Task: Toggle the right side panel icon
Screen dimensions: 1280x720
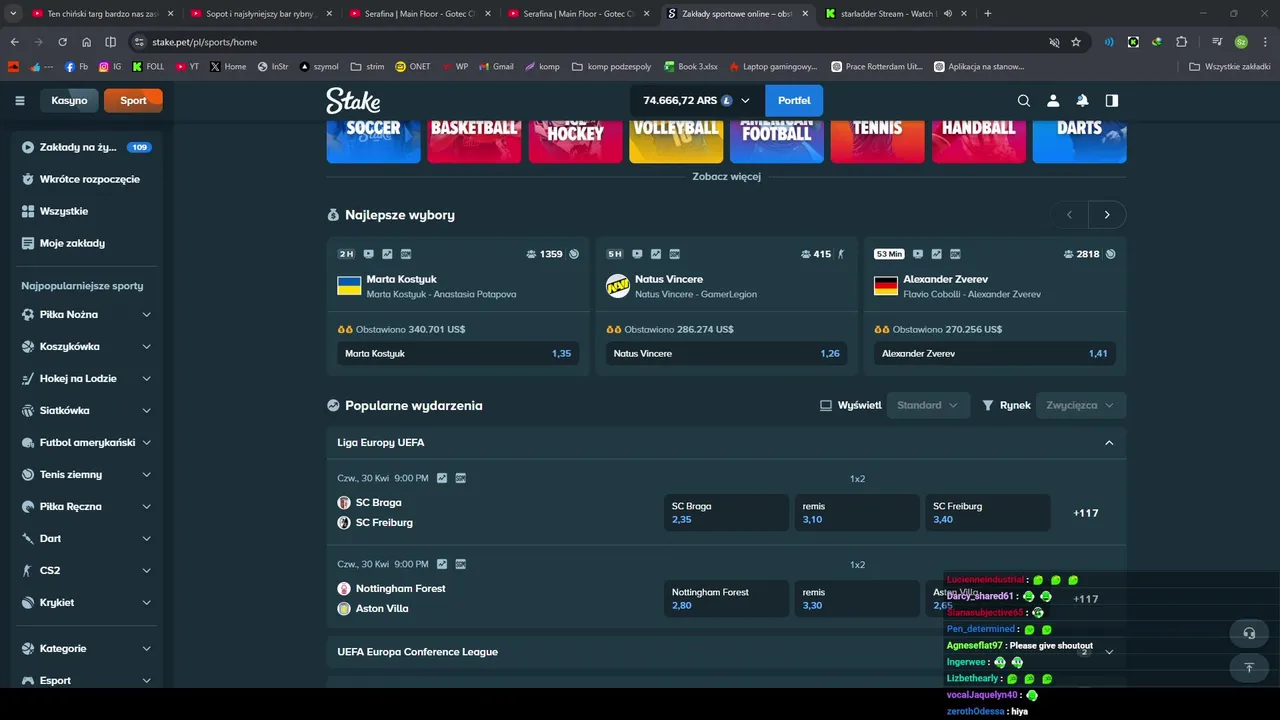Action: 1111,100
